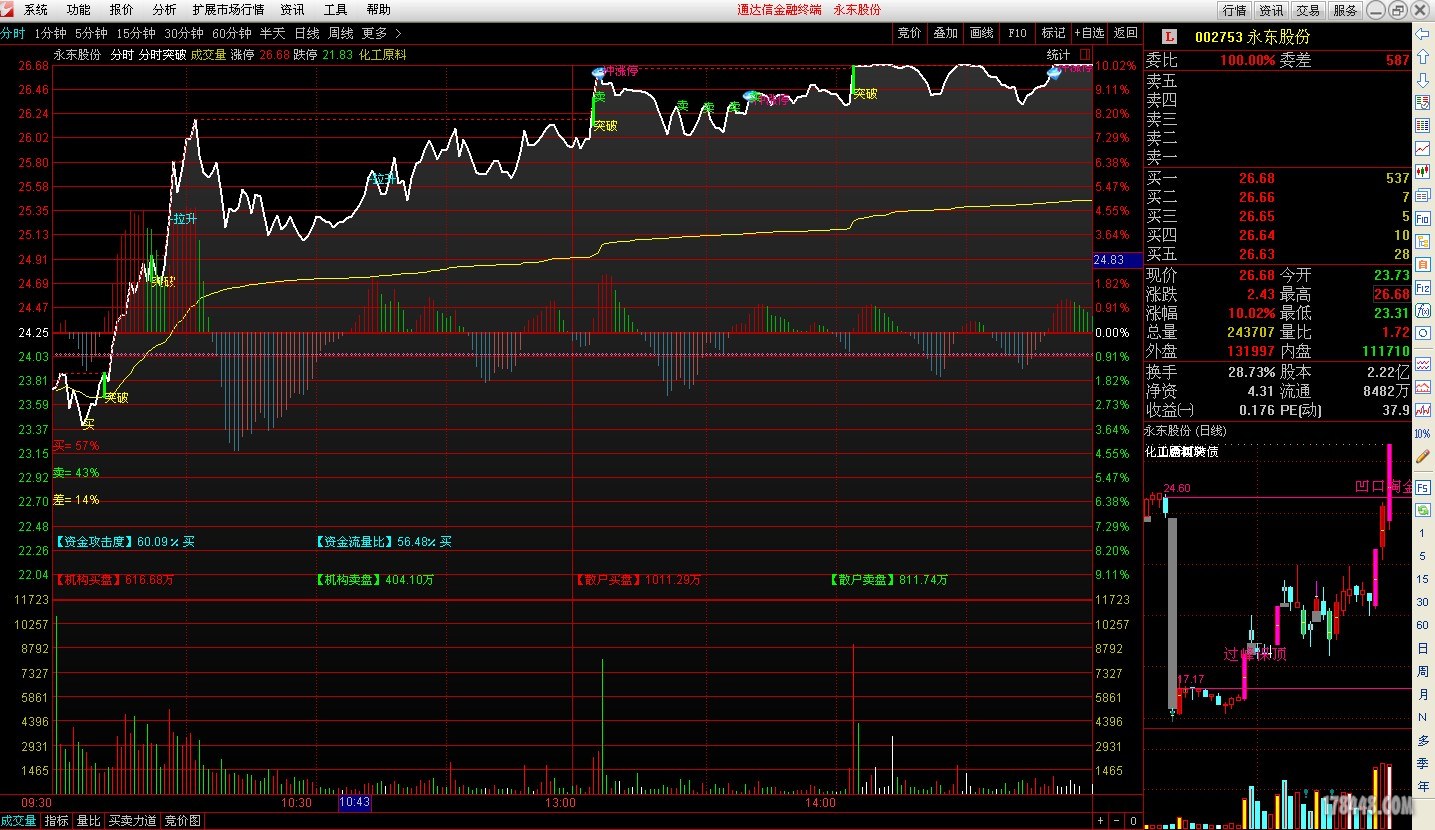Click the 最高 value 26.68 box

(x=1391, y=294)
